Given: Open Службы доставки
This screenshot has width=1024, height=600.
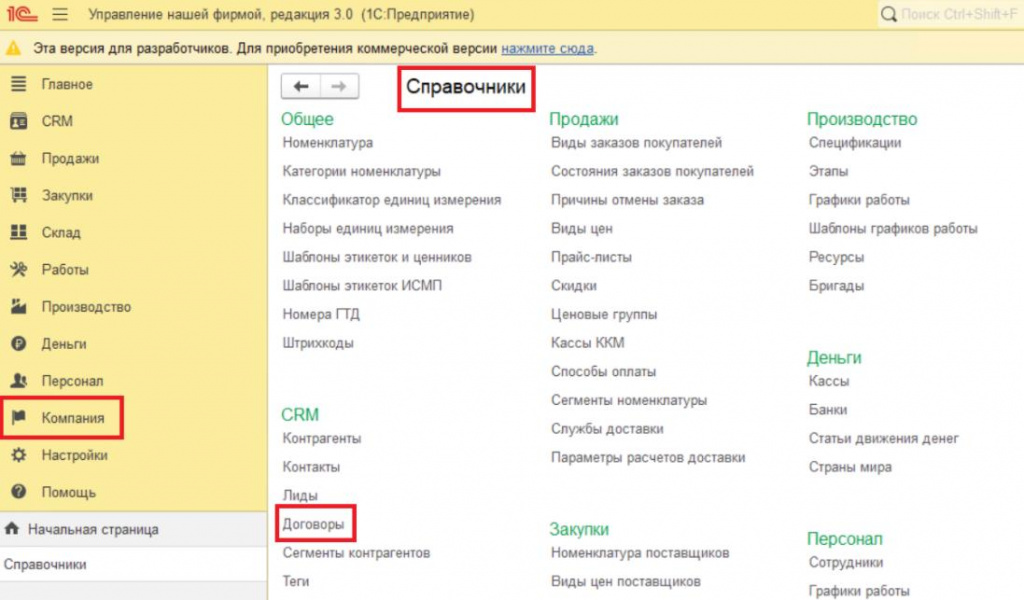Looking at the screenshot, I should pyautogui.click(x=607, y=429).
